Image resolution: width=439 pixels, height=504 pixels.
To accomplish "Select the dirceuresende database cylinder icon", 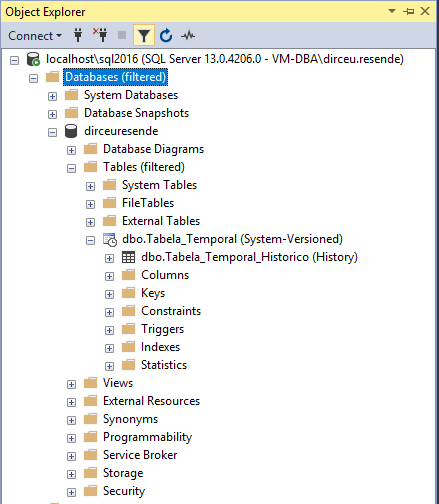I will (71, 131).
